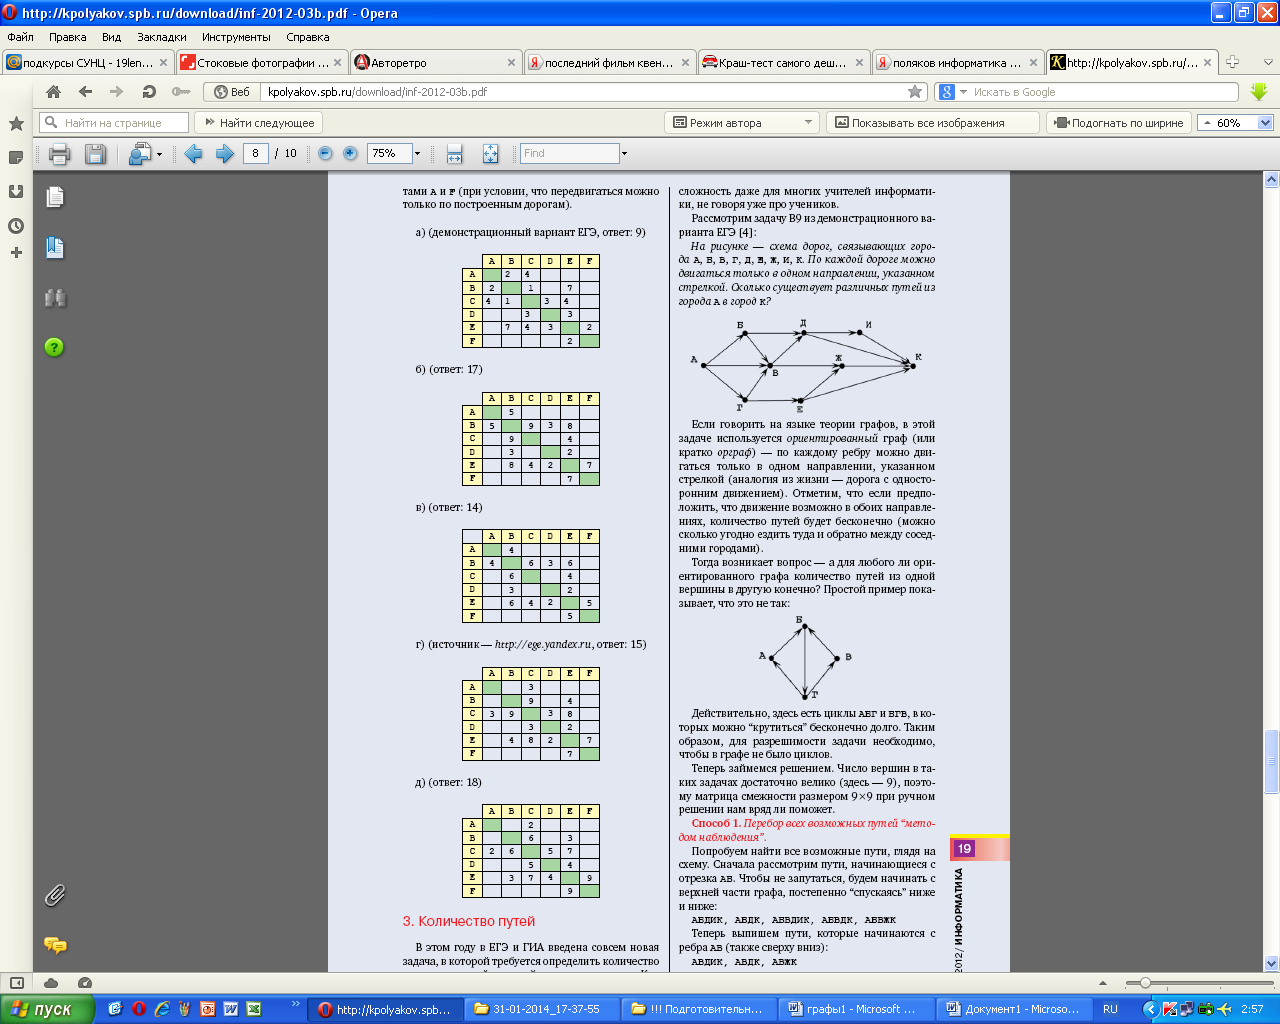Focus the Найти на странице search field

[x=114, y=123]
